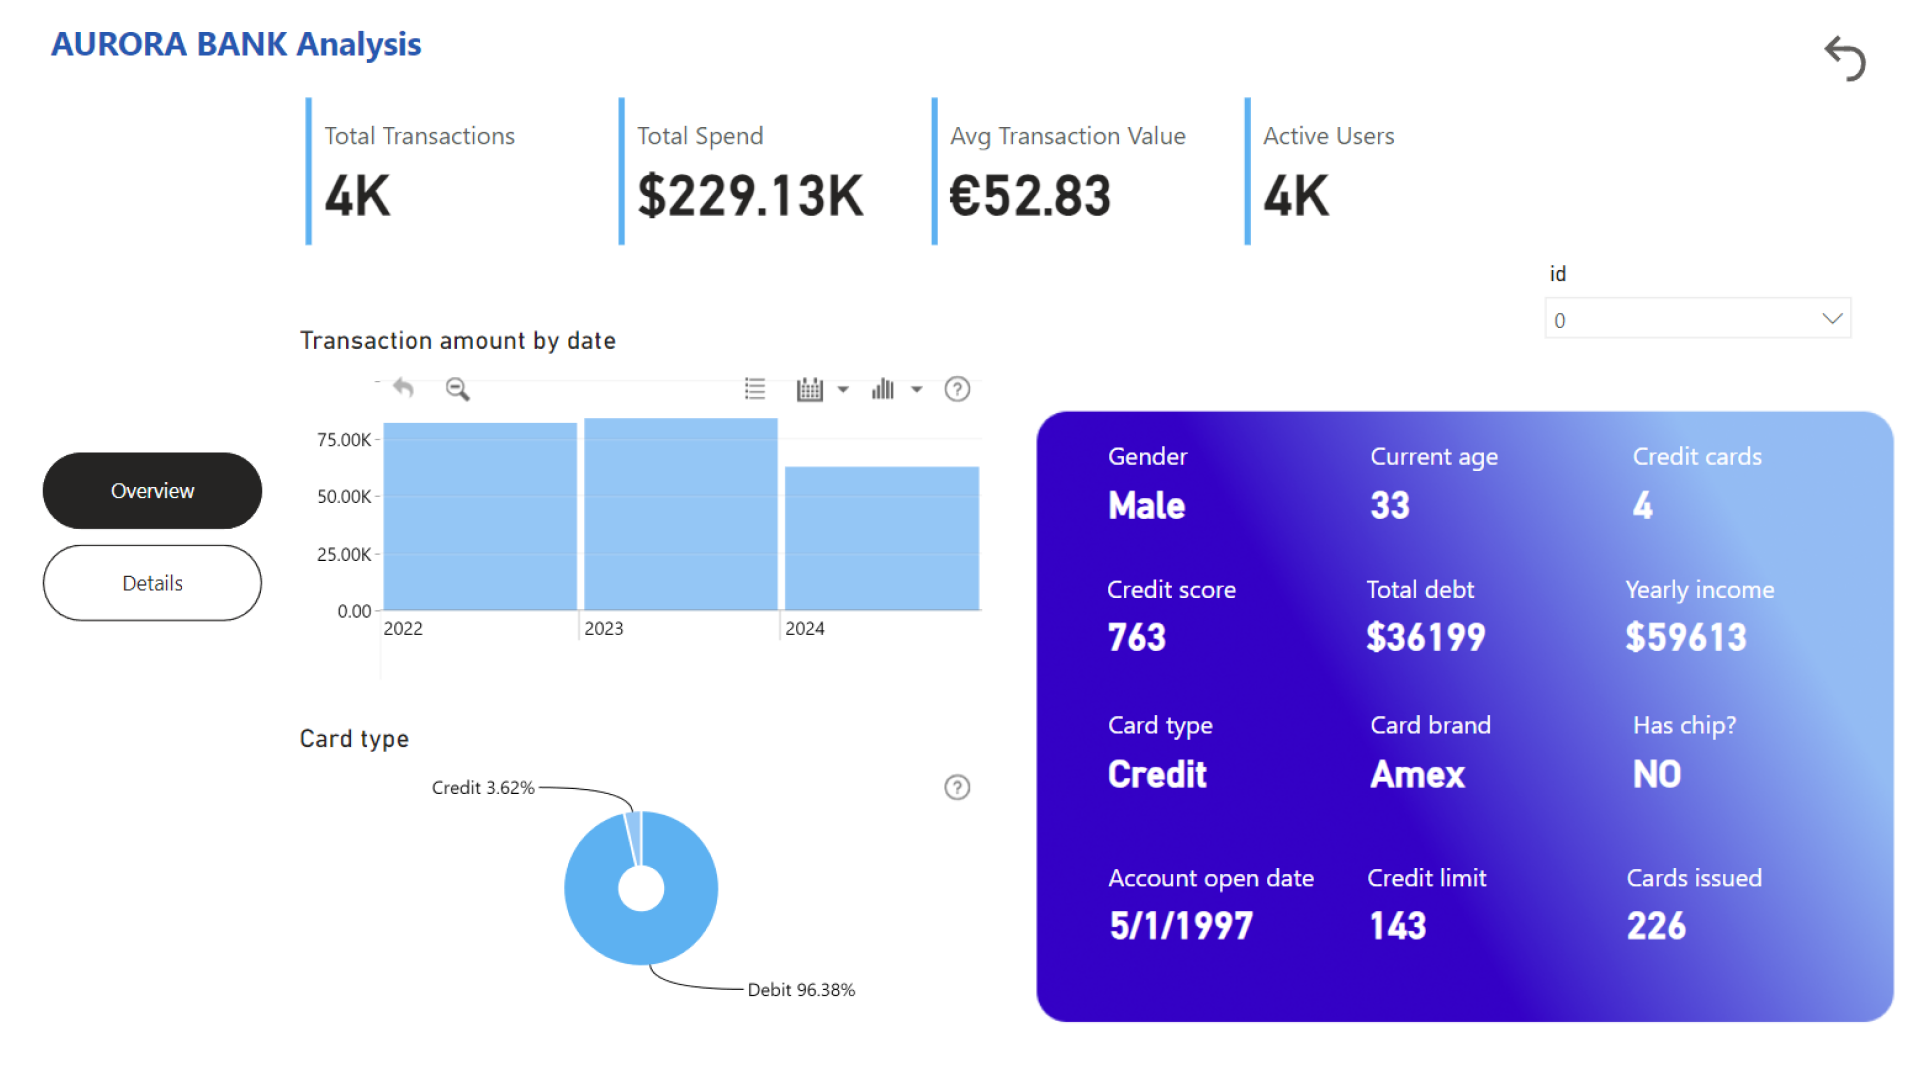This screenshot has width=1920, height=1080.
Task: Click the Has chip value 'NO'
Action: pyautogui.click(x=1657, y=775)
